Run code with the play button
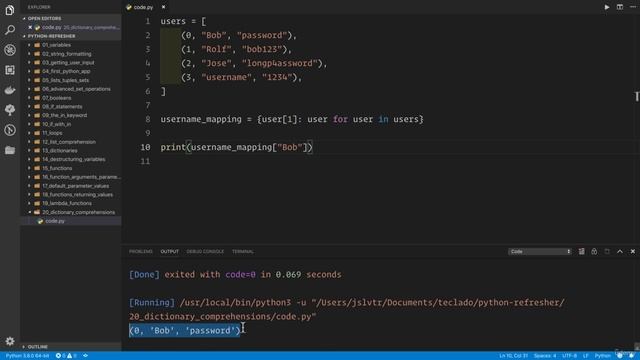Image resolution: width=640 pixels, height=360 pixels. pyautogui.click(x=607, y=7)
